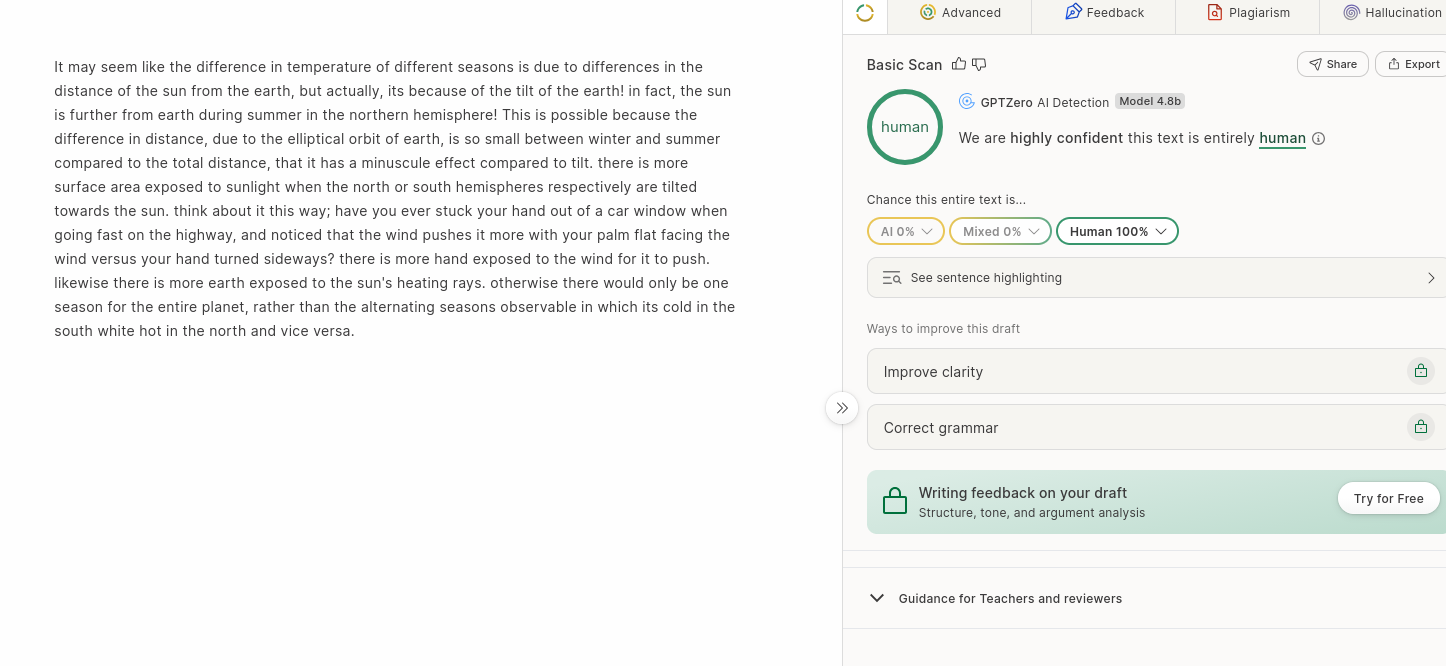The image size is (1446, 666).
Task: Expand the Human 100% dropdown
Action: [x=1117, y=231]
